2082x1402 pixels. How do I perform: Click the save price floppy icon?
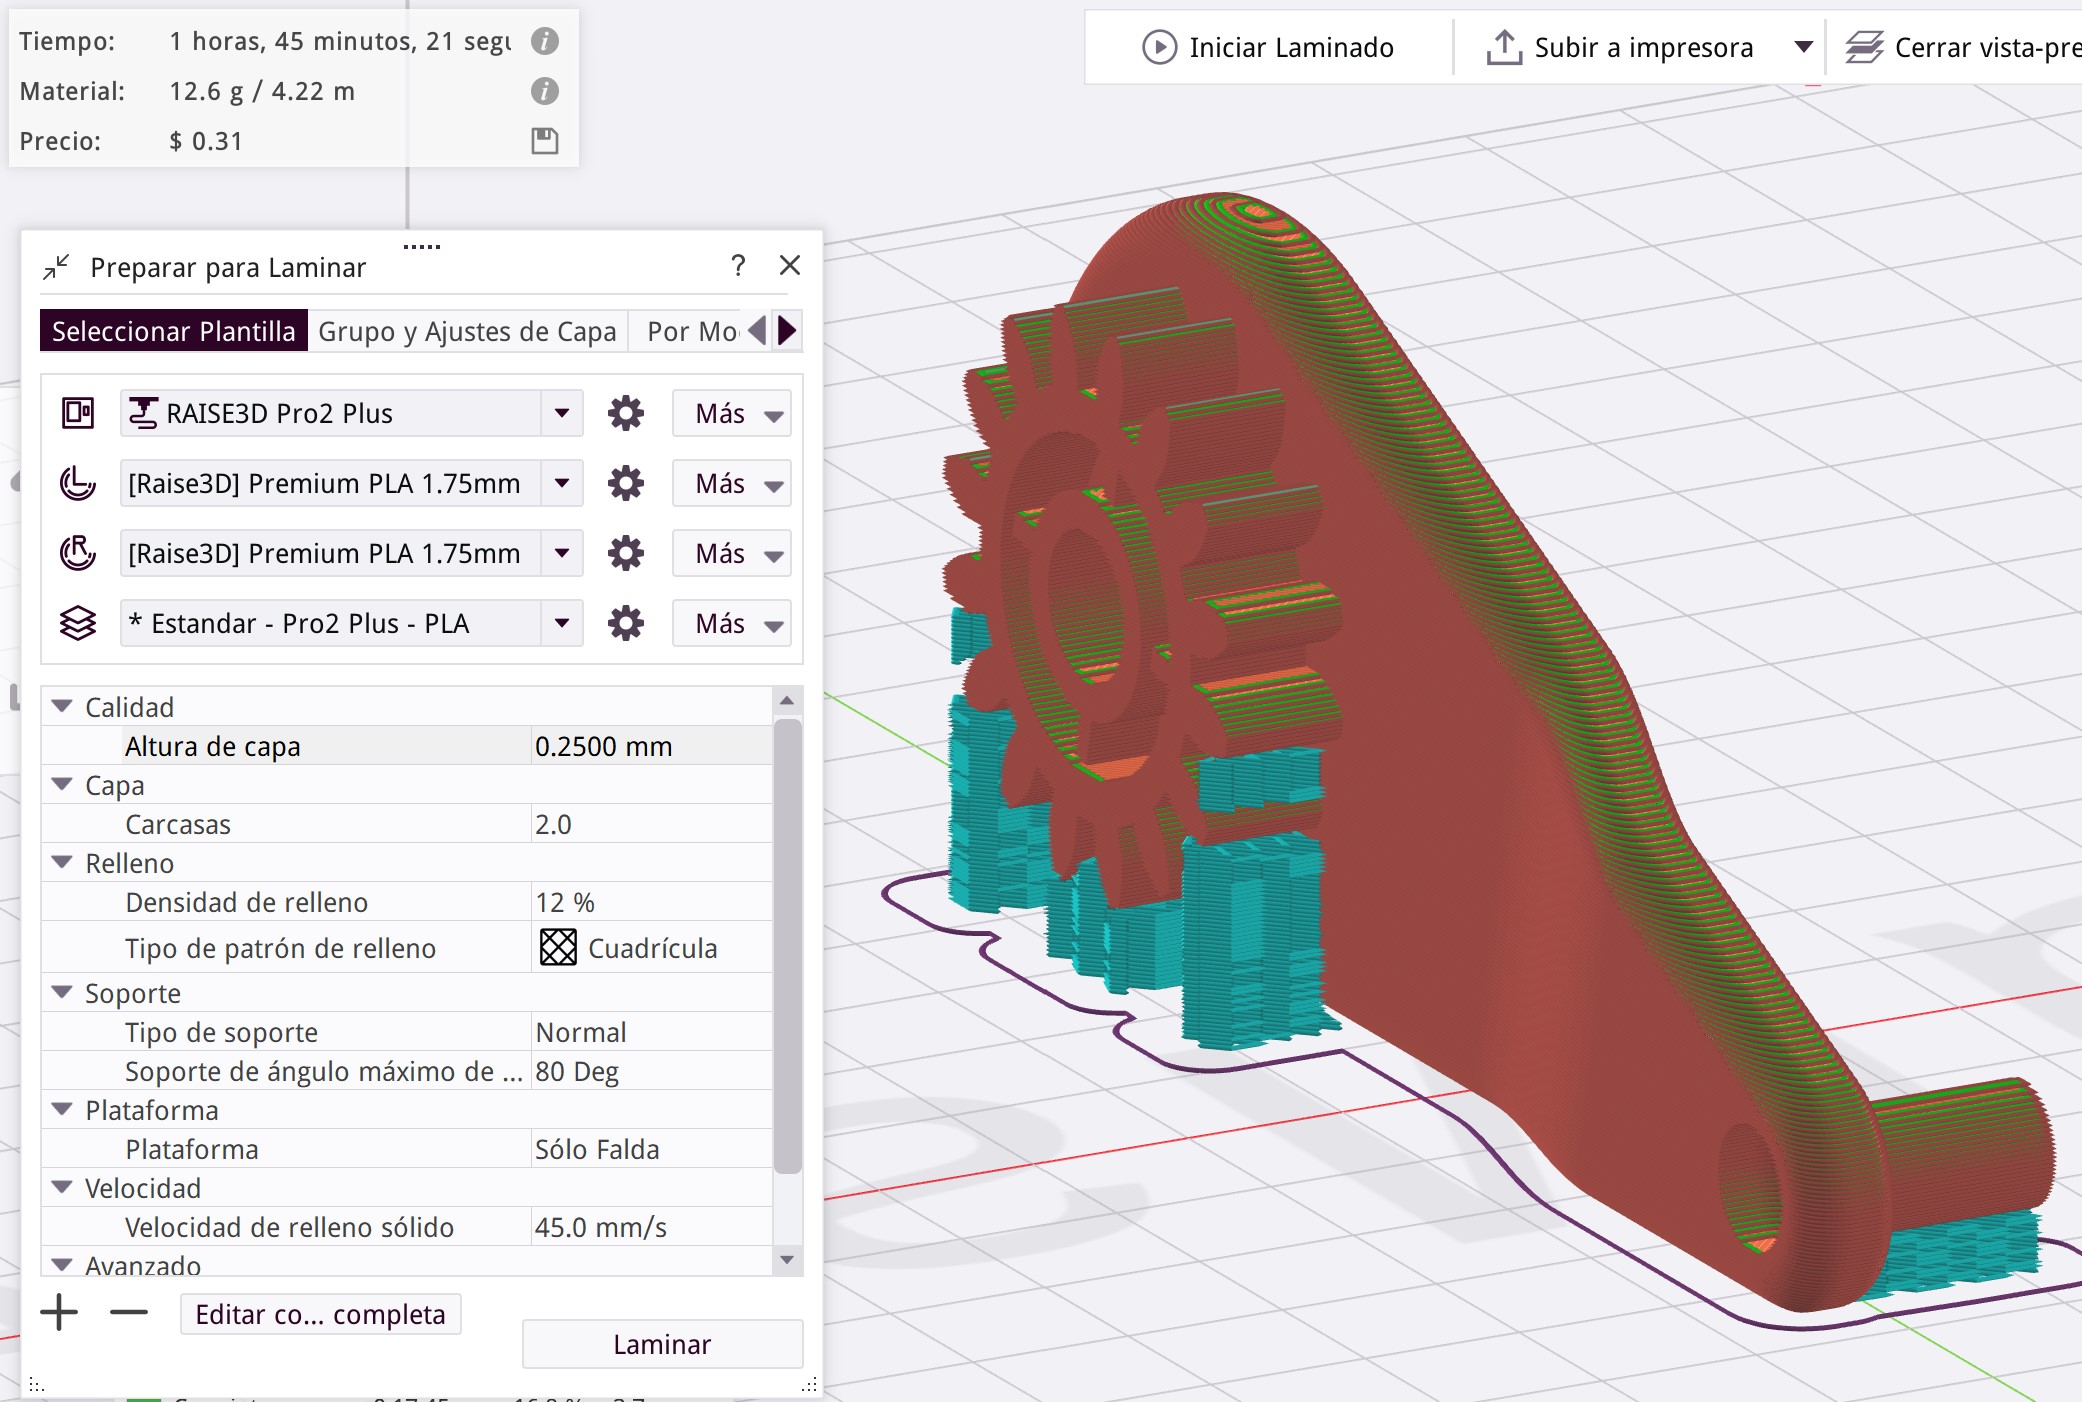tap(544, 141)
